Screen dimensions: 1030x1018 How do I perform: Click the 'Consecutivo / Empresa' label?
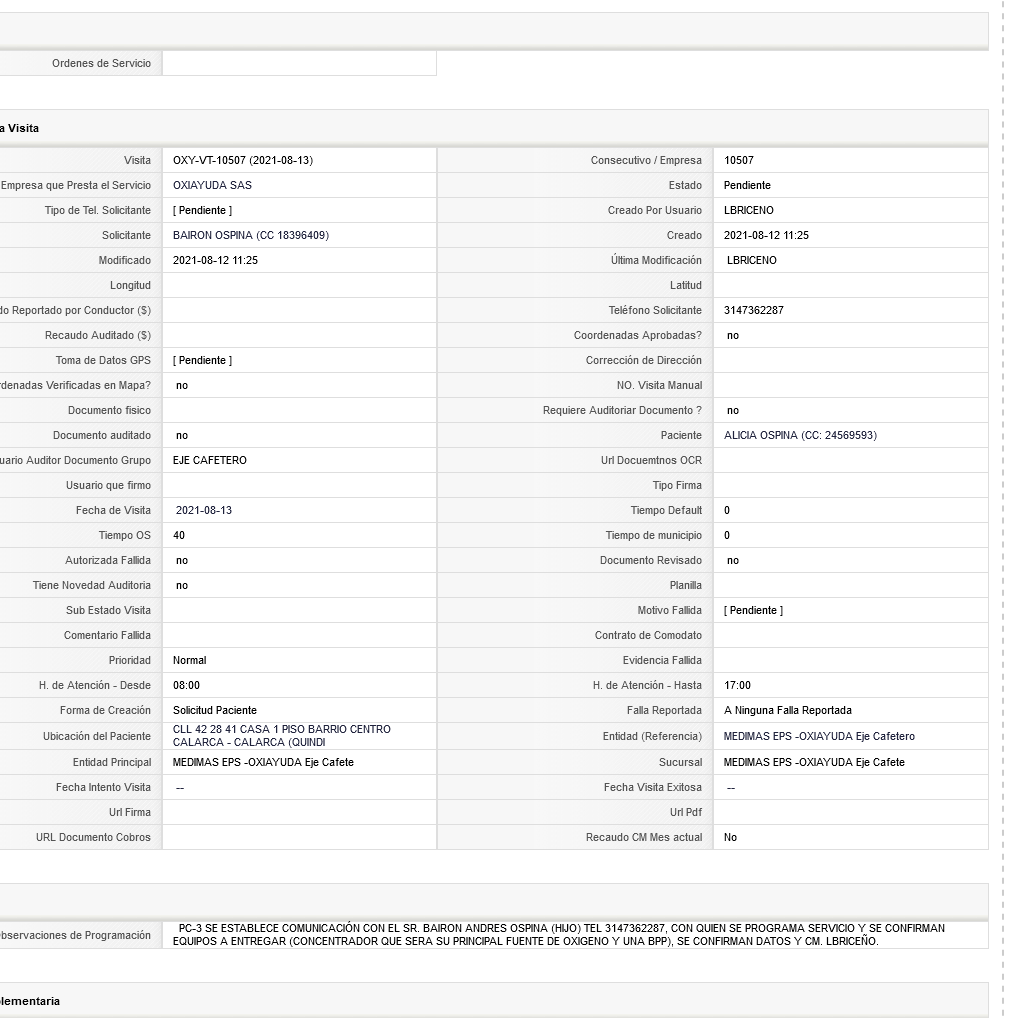click(x=646, y=160)
